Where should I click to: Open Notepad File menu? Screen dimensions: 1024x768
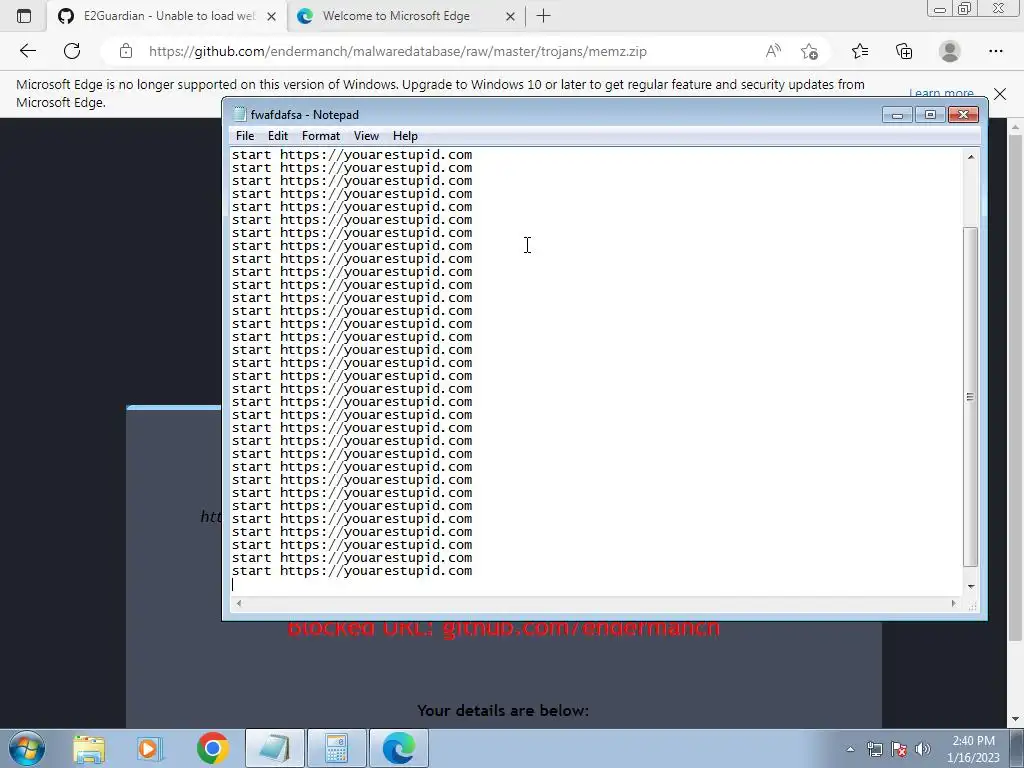[x=245, y=136]
